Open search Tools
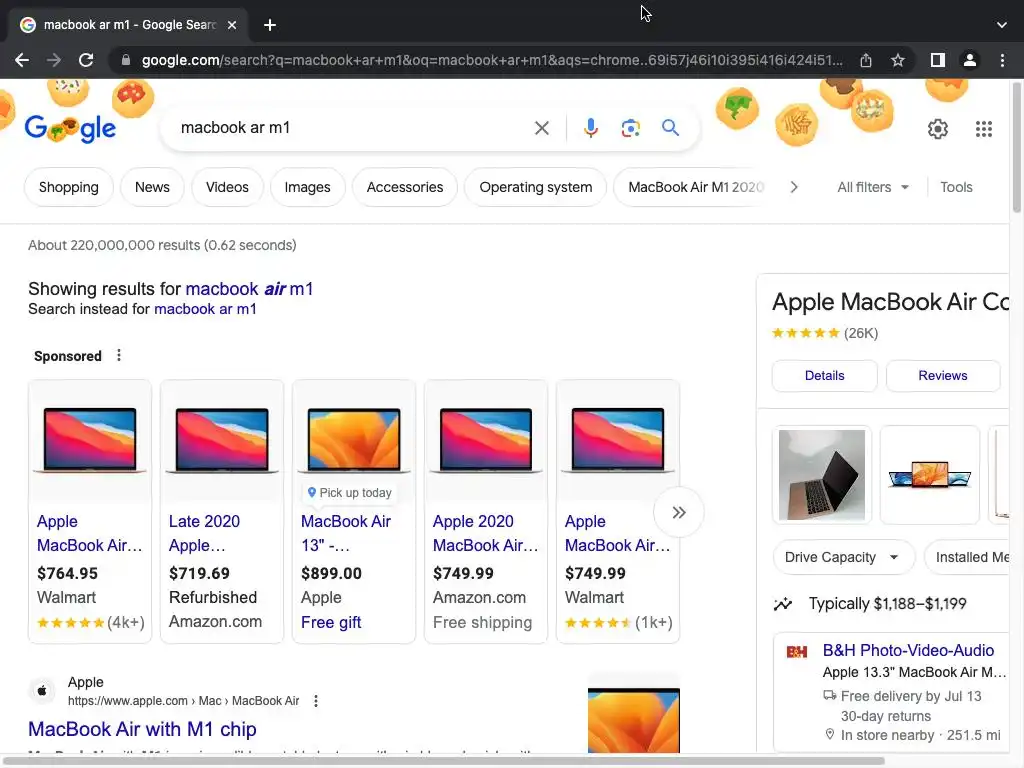This screenshot has width=1024, height=768. point(956,187)
